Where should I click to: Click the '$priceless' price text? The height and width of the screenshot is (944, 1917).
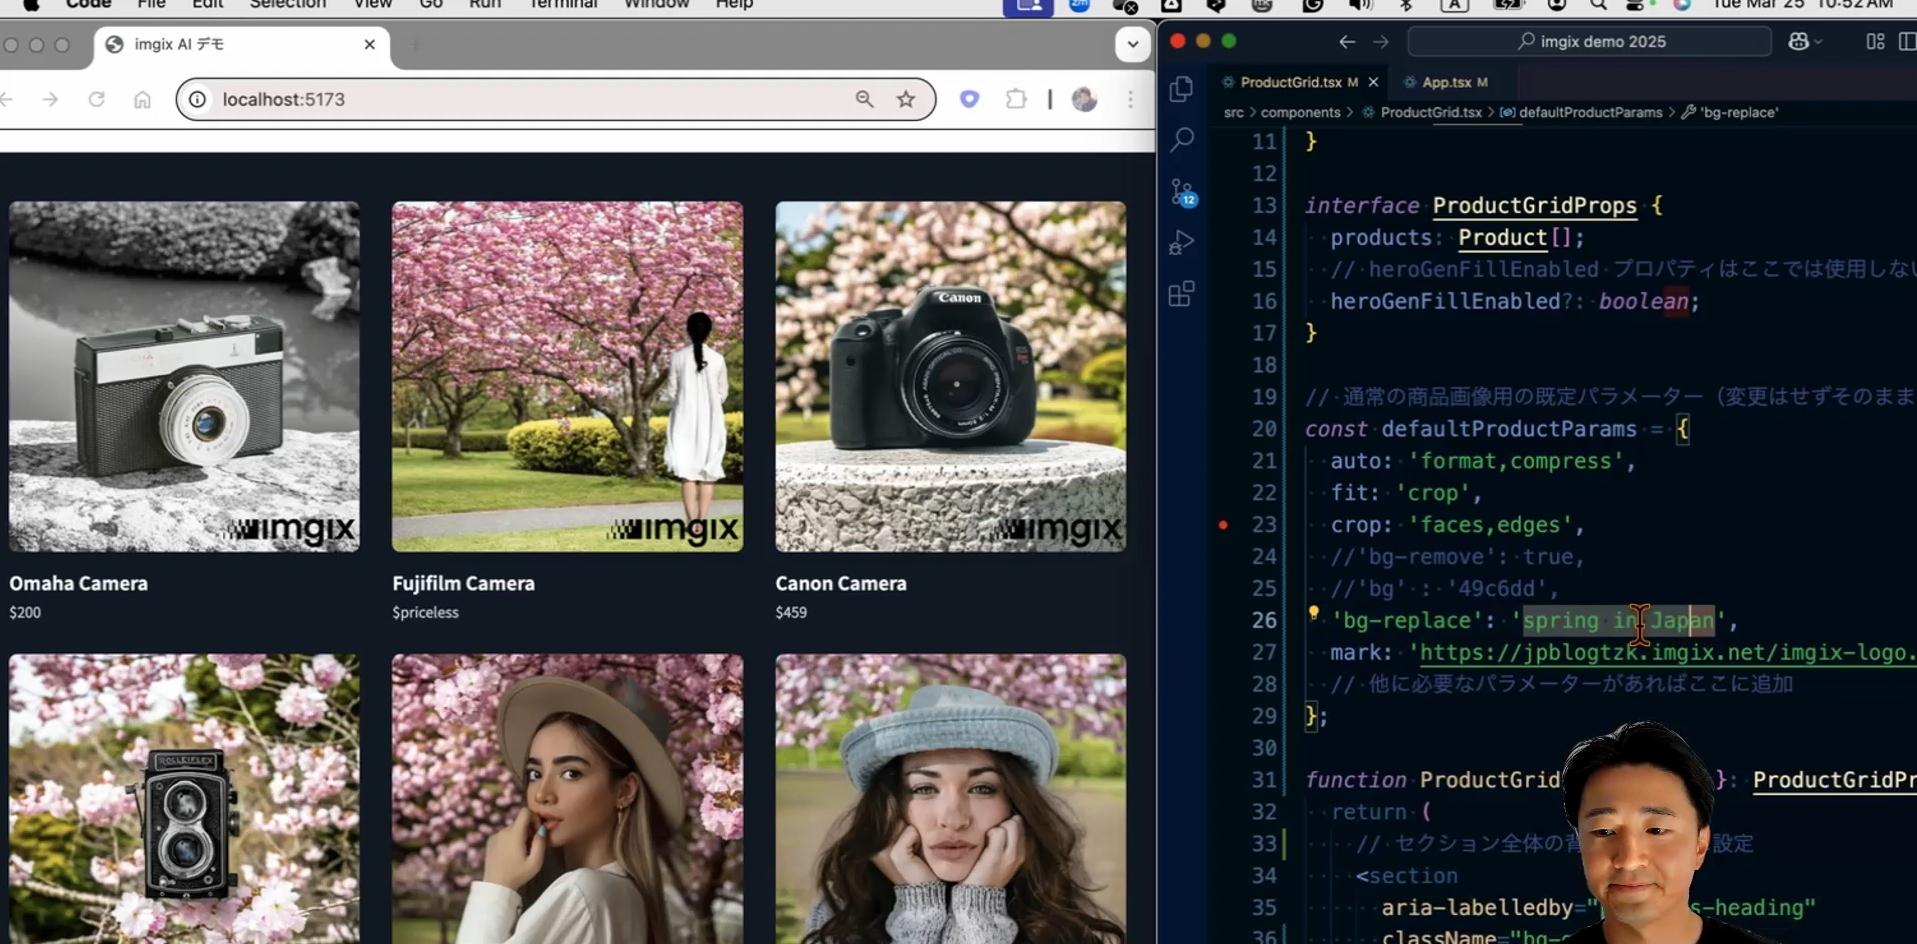[425, 612]
